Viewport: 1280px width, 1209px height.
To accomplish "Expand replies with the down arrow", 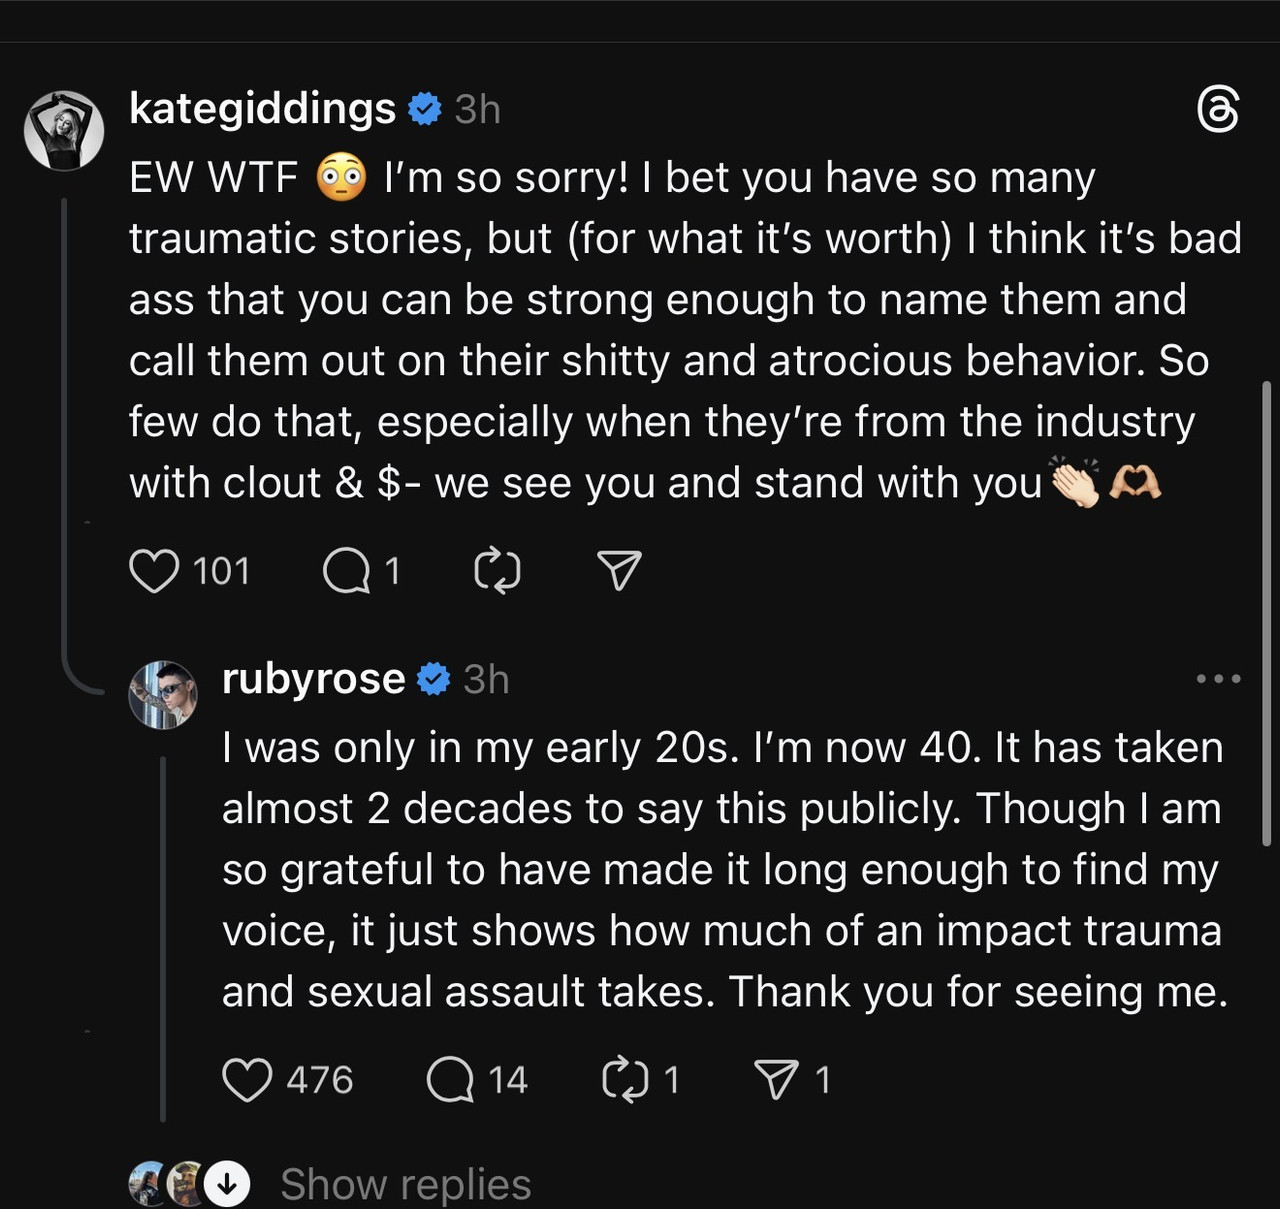I will [x=227, y=1185].
